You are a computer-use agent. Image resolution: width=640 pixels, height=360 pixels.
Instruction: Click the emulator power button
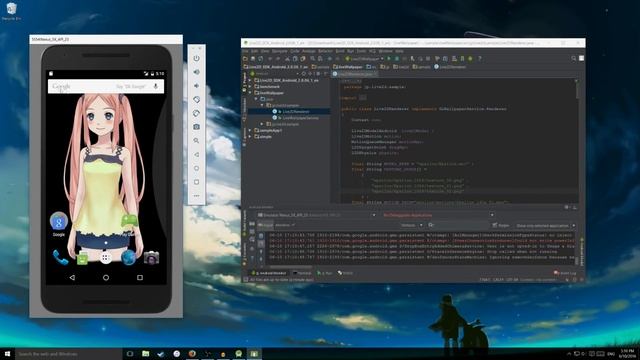[x=196, y=58]
